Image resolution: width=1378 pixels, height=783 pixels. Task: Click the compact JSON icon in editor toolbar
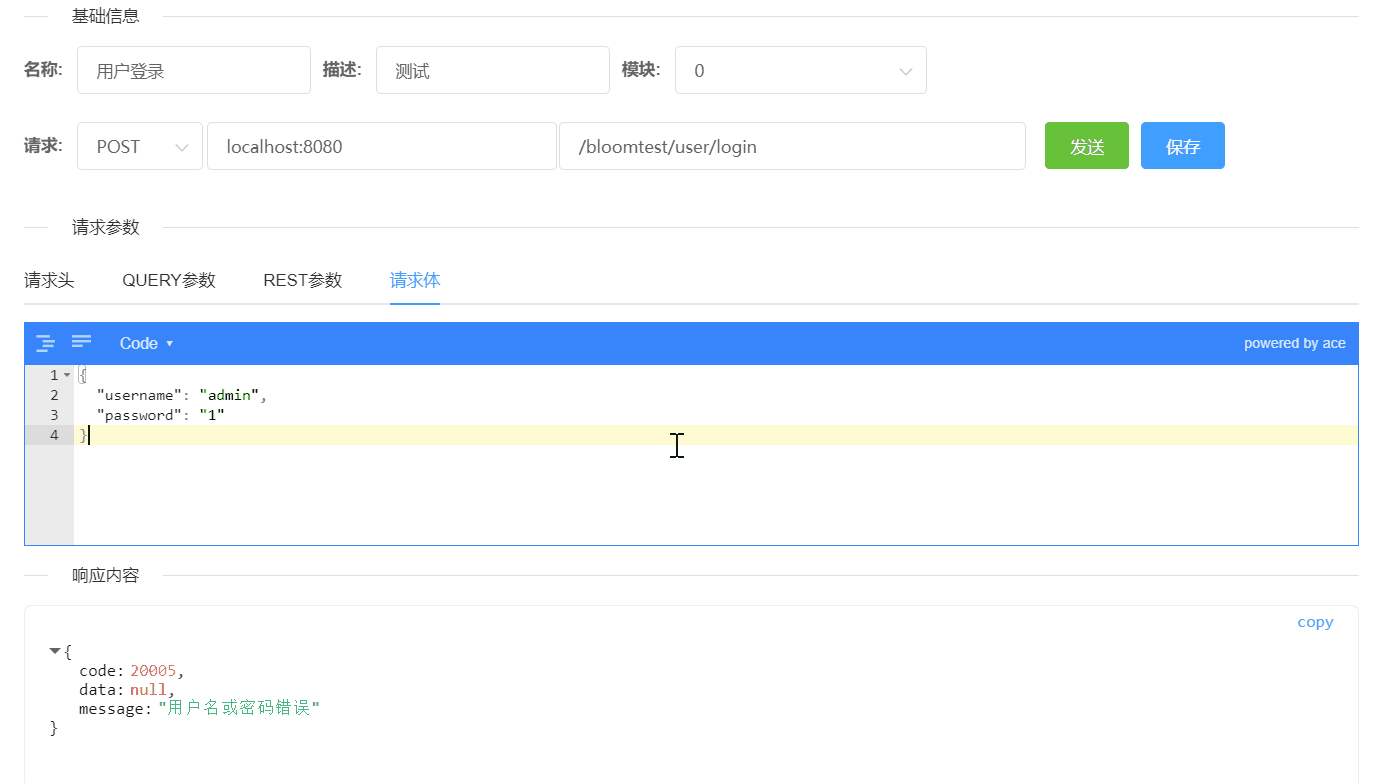tap(82, 343)
